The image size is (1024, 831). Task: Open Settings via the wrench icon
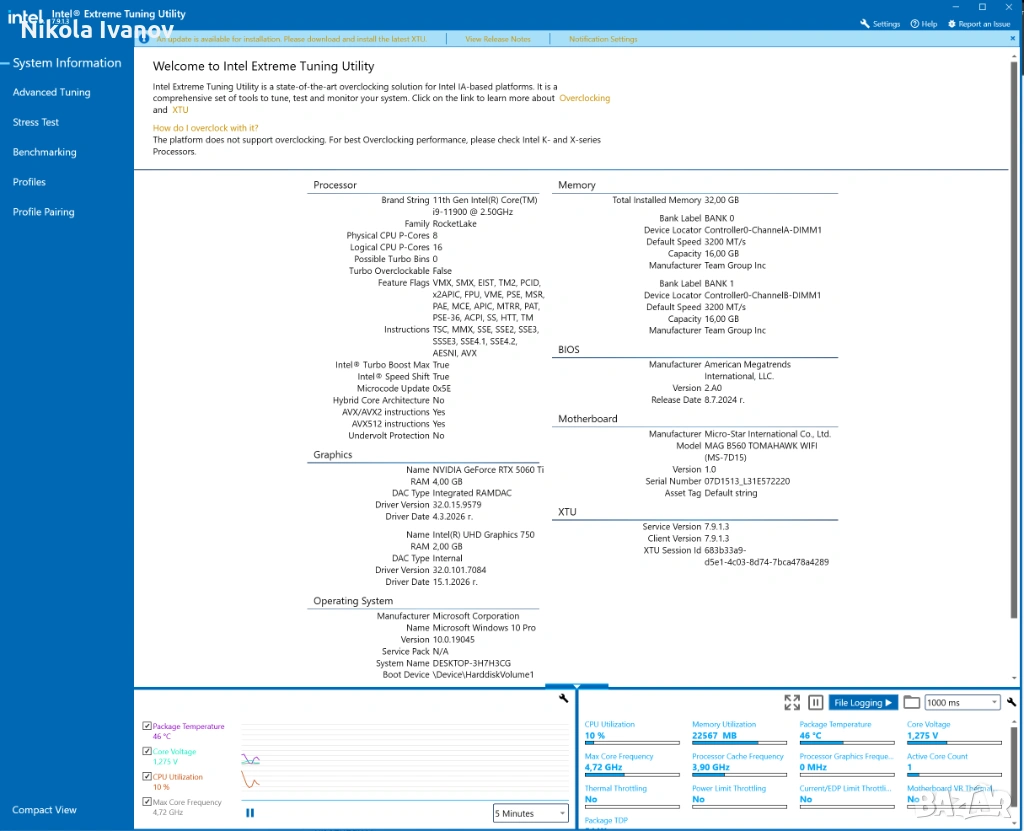865,24
